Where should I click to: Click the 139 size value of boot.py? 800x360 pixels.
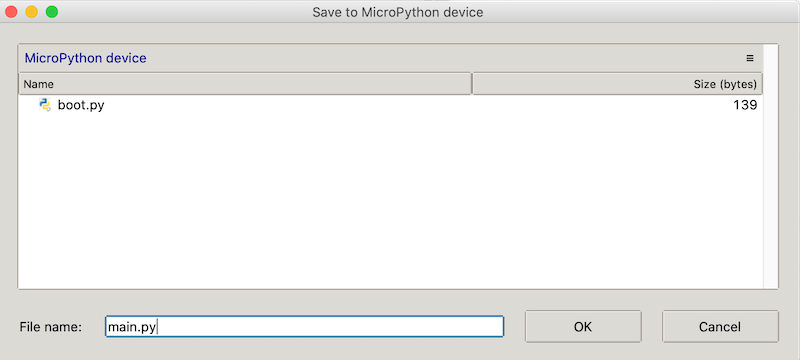(x=745, y=106)
